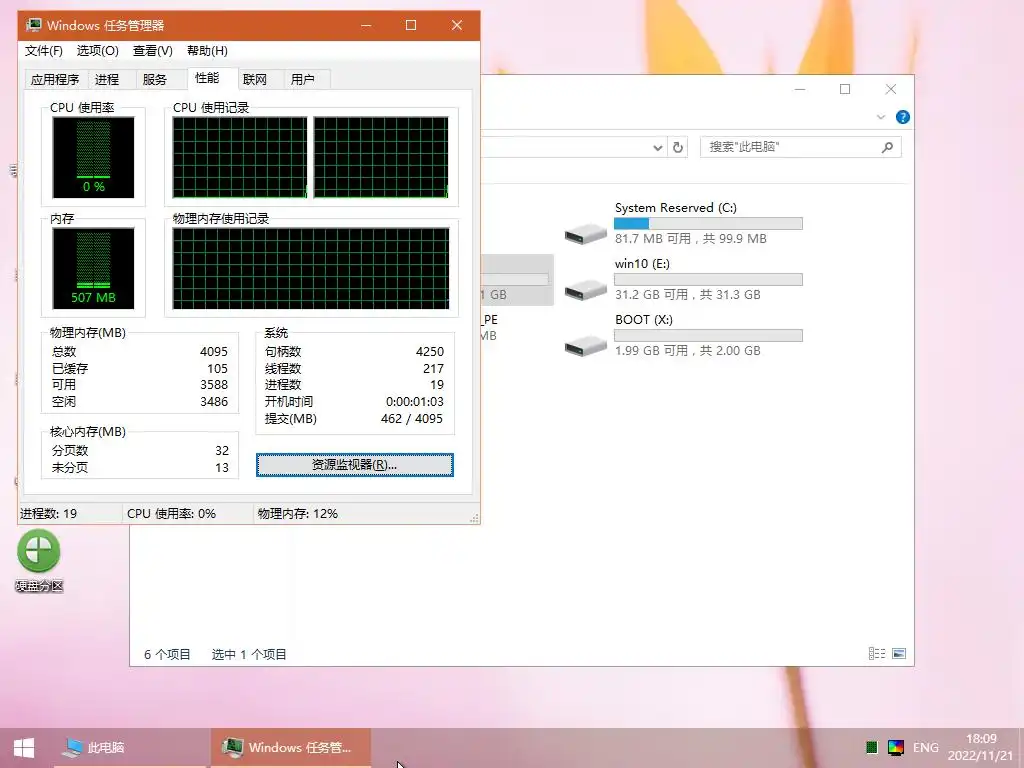
Task: Click the win10 (E:) capacity bar
Action: [709, 280]
